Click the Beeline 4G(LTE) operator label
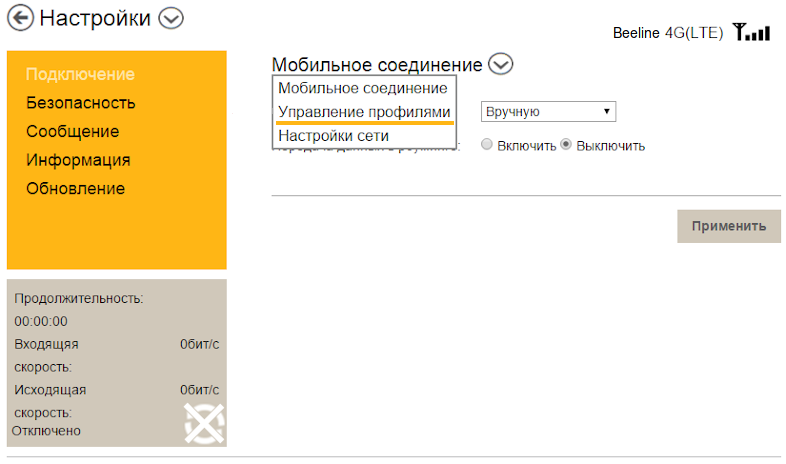This screenshot has width=786, height=464. 667,33
